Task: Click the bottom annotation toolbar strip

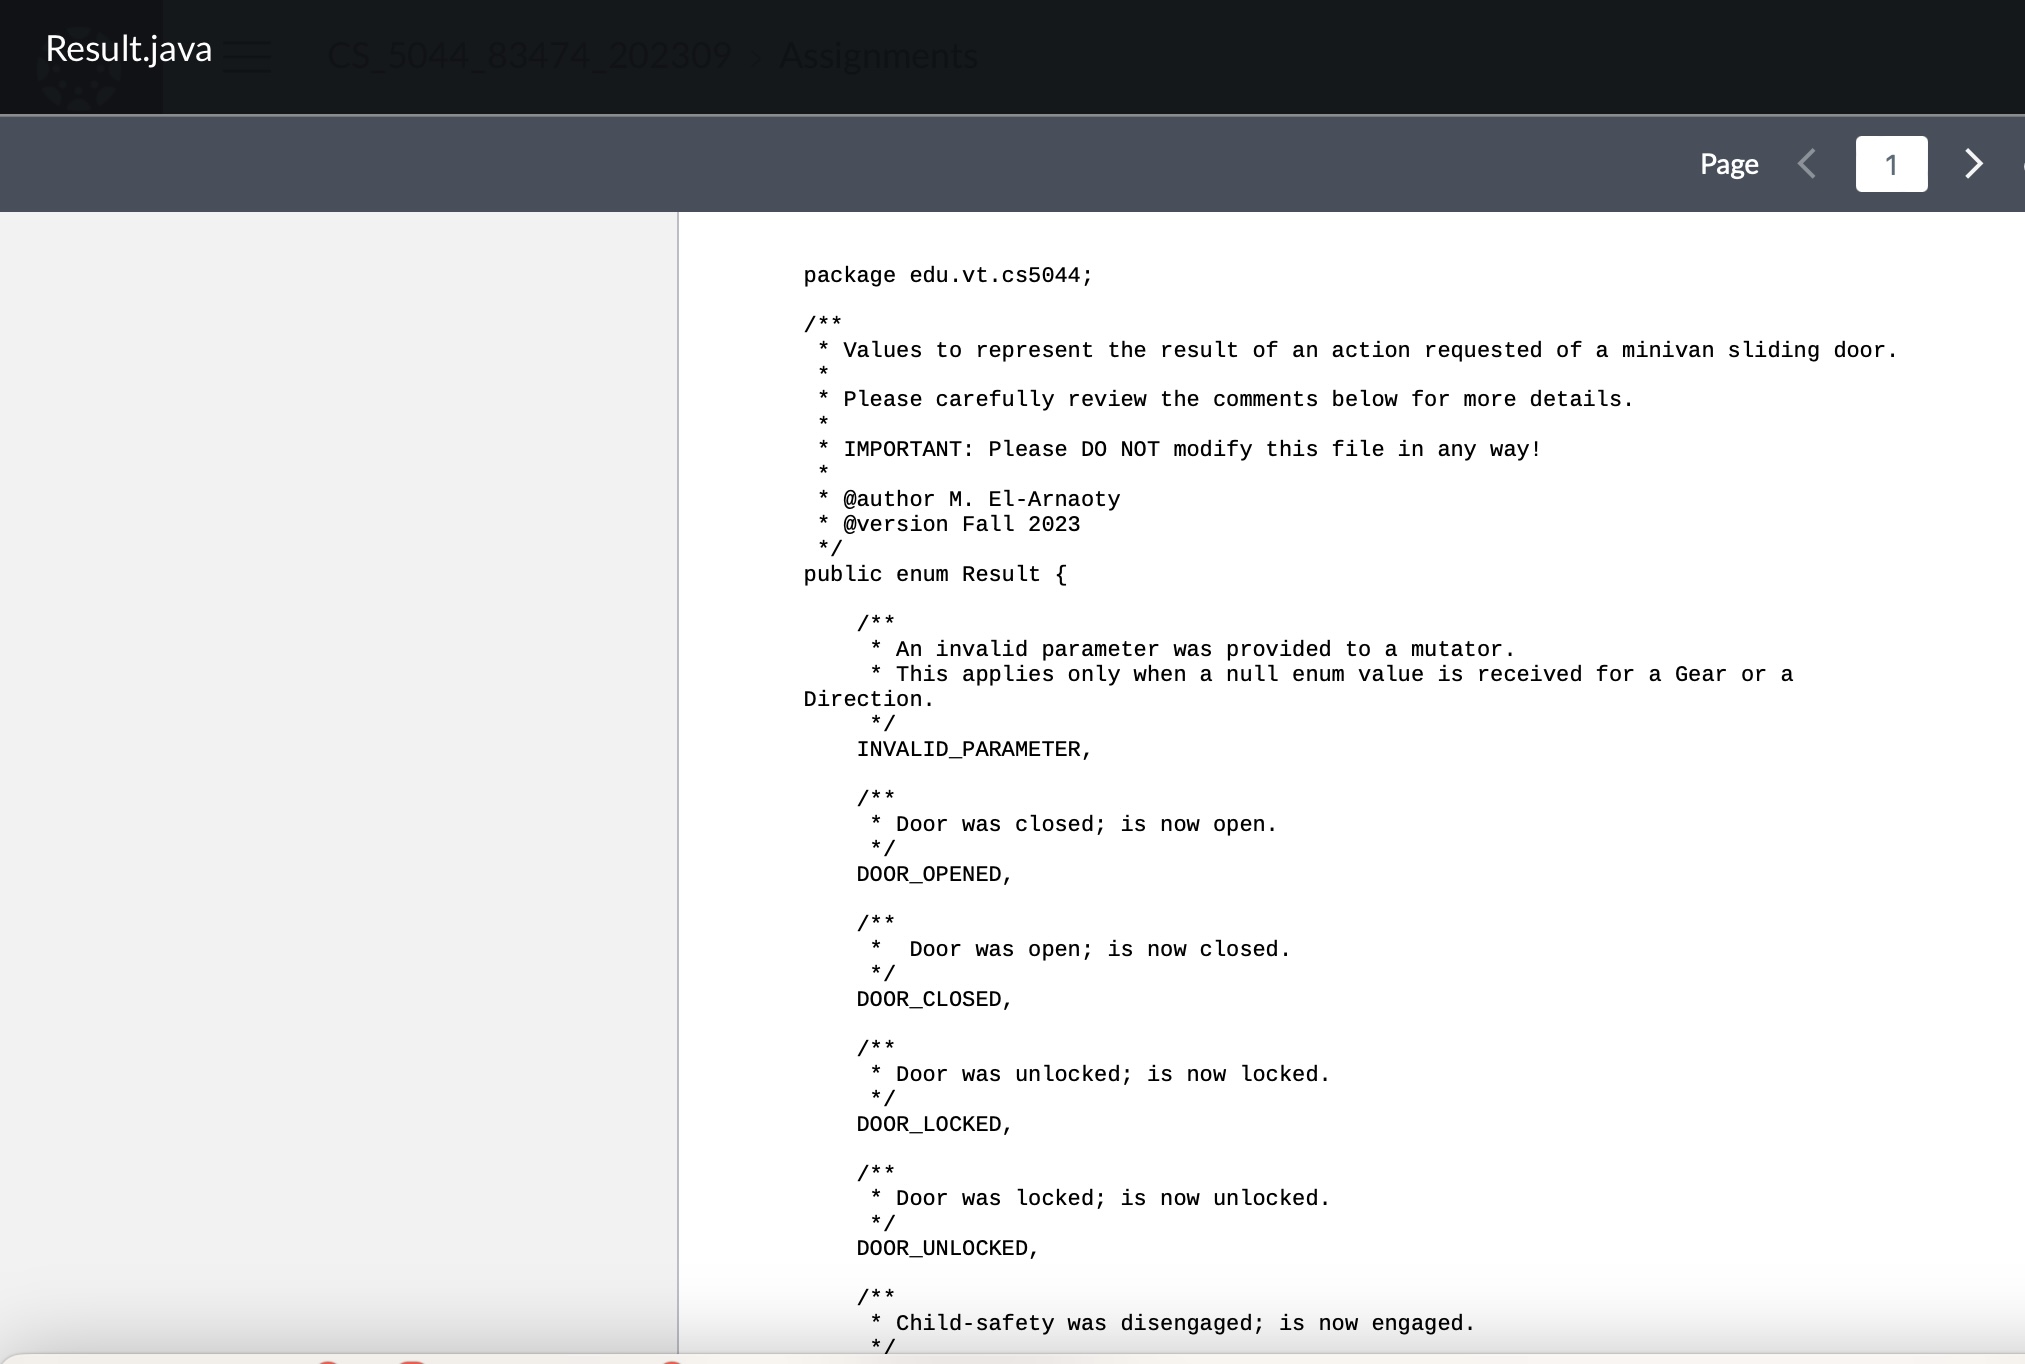Action: [x=1000, y=1358]
